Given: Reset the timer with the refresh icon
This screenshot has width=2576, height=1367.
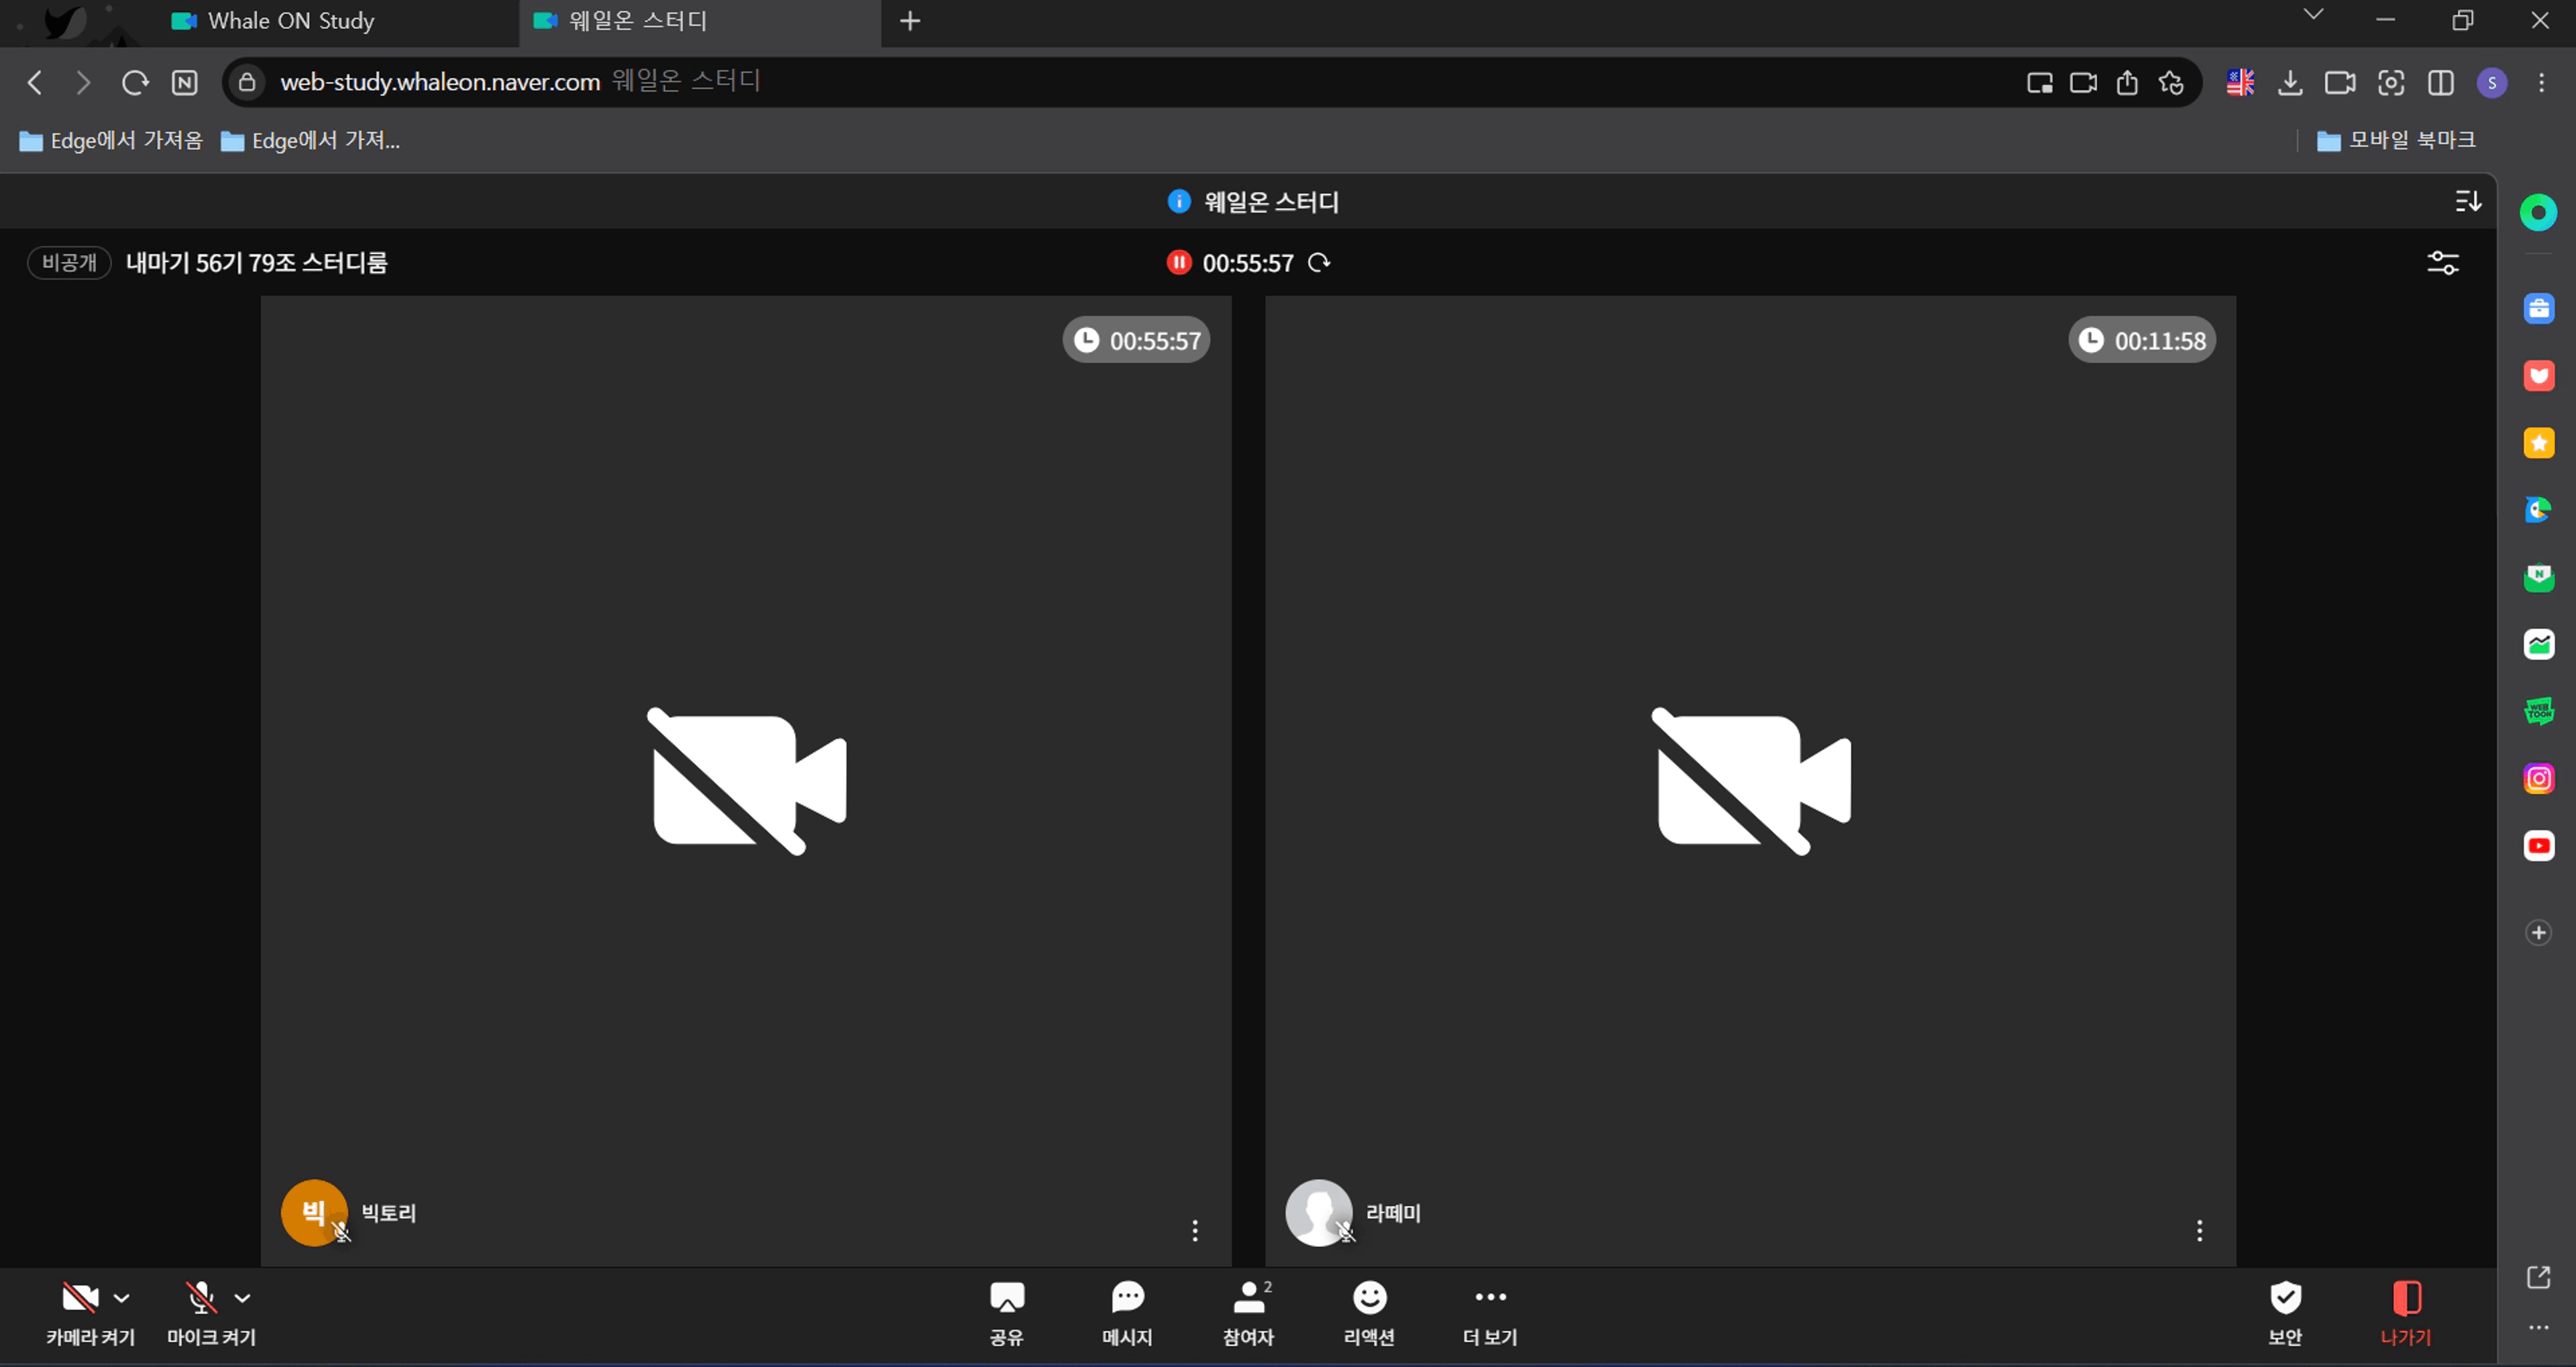Looking at the screenshot, I should [x=1320, y=263].
